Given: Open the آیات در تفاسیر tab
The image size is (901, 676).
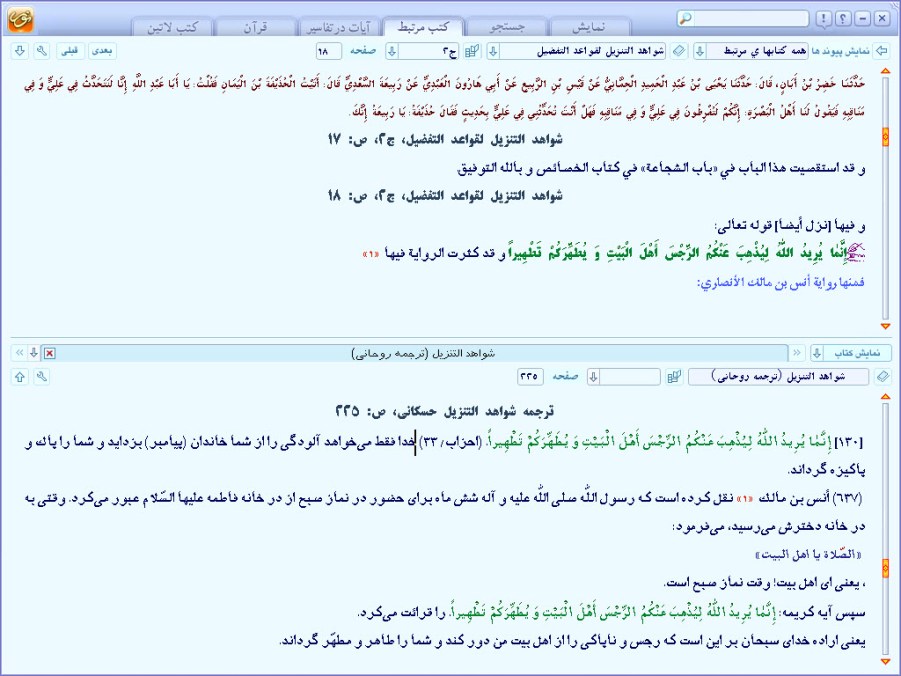Looking at the screenshot, I should point(339,27).
